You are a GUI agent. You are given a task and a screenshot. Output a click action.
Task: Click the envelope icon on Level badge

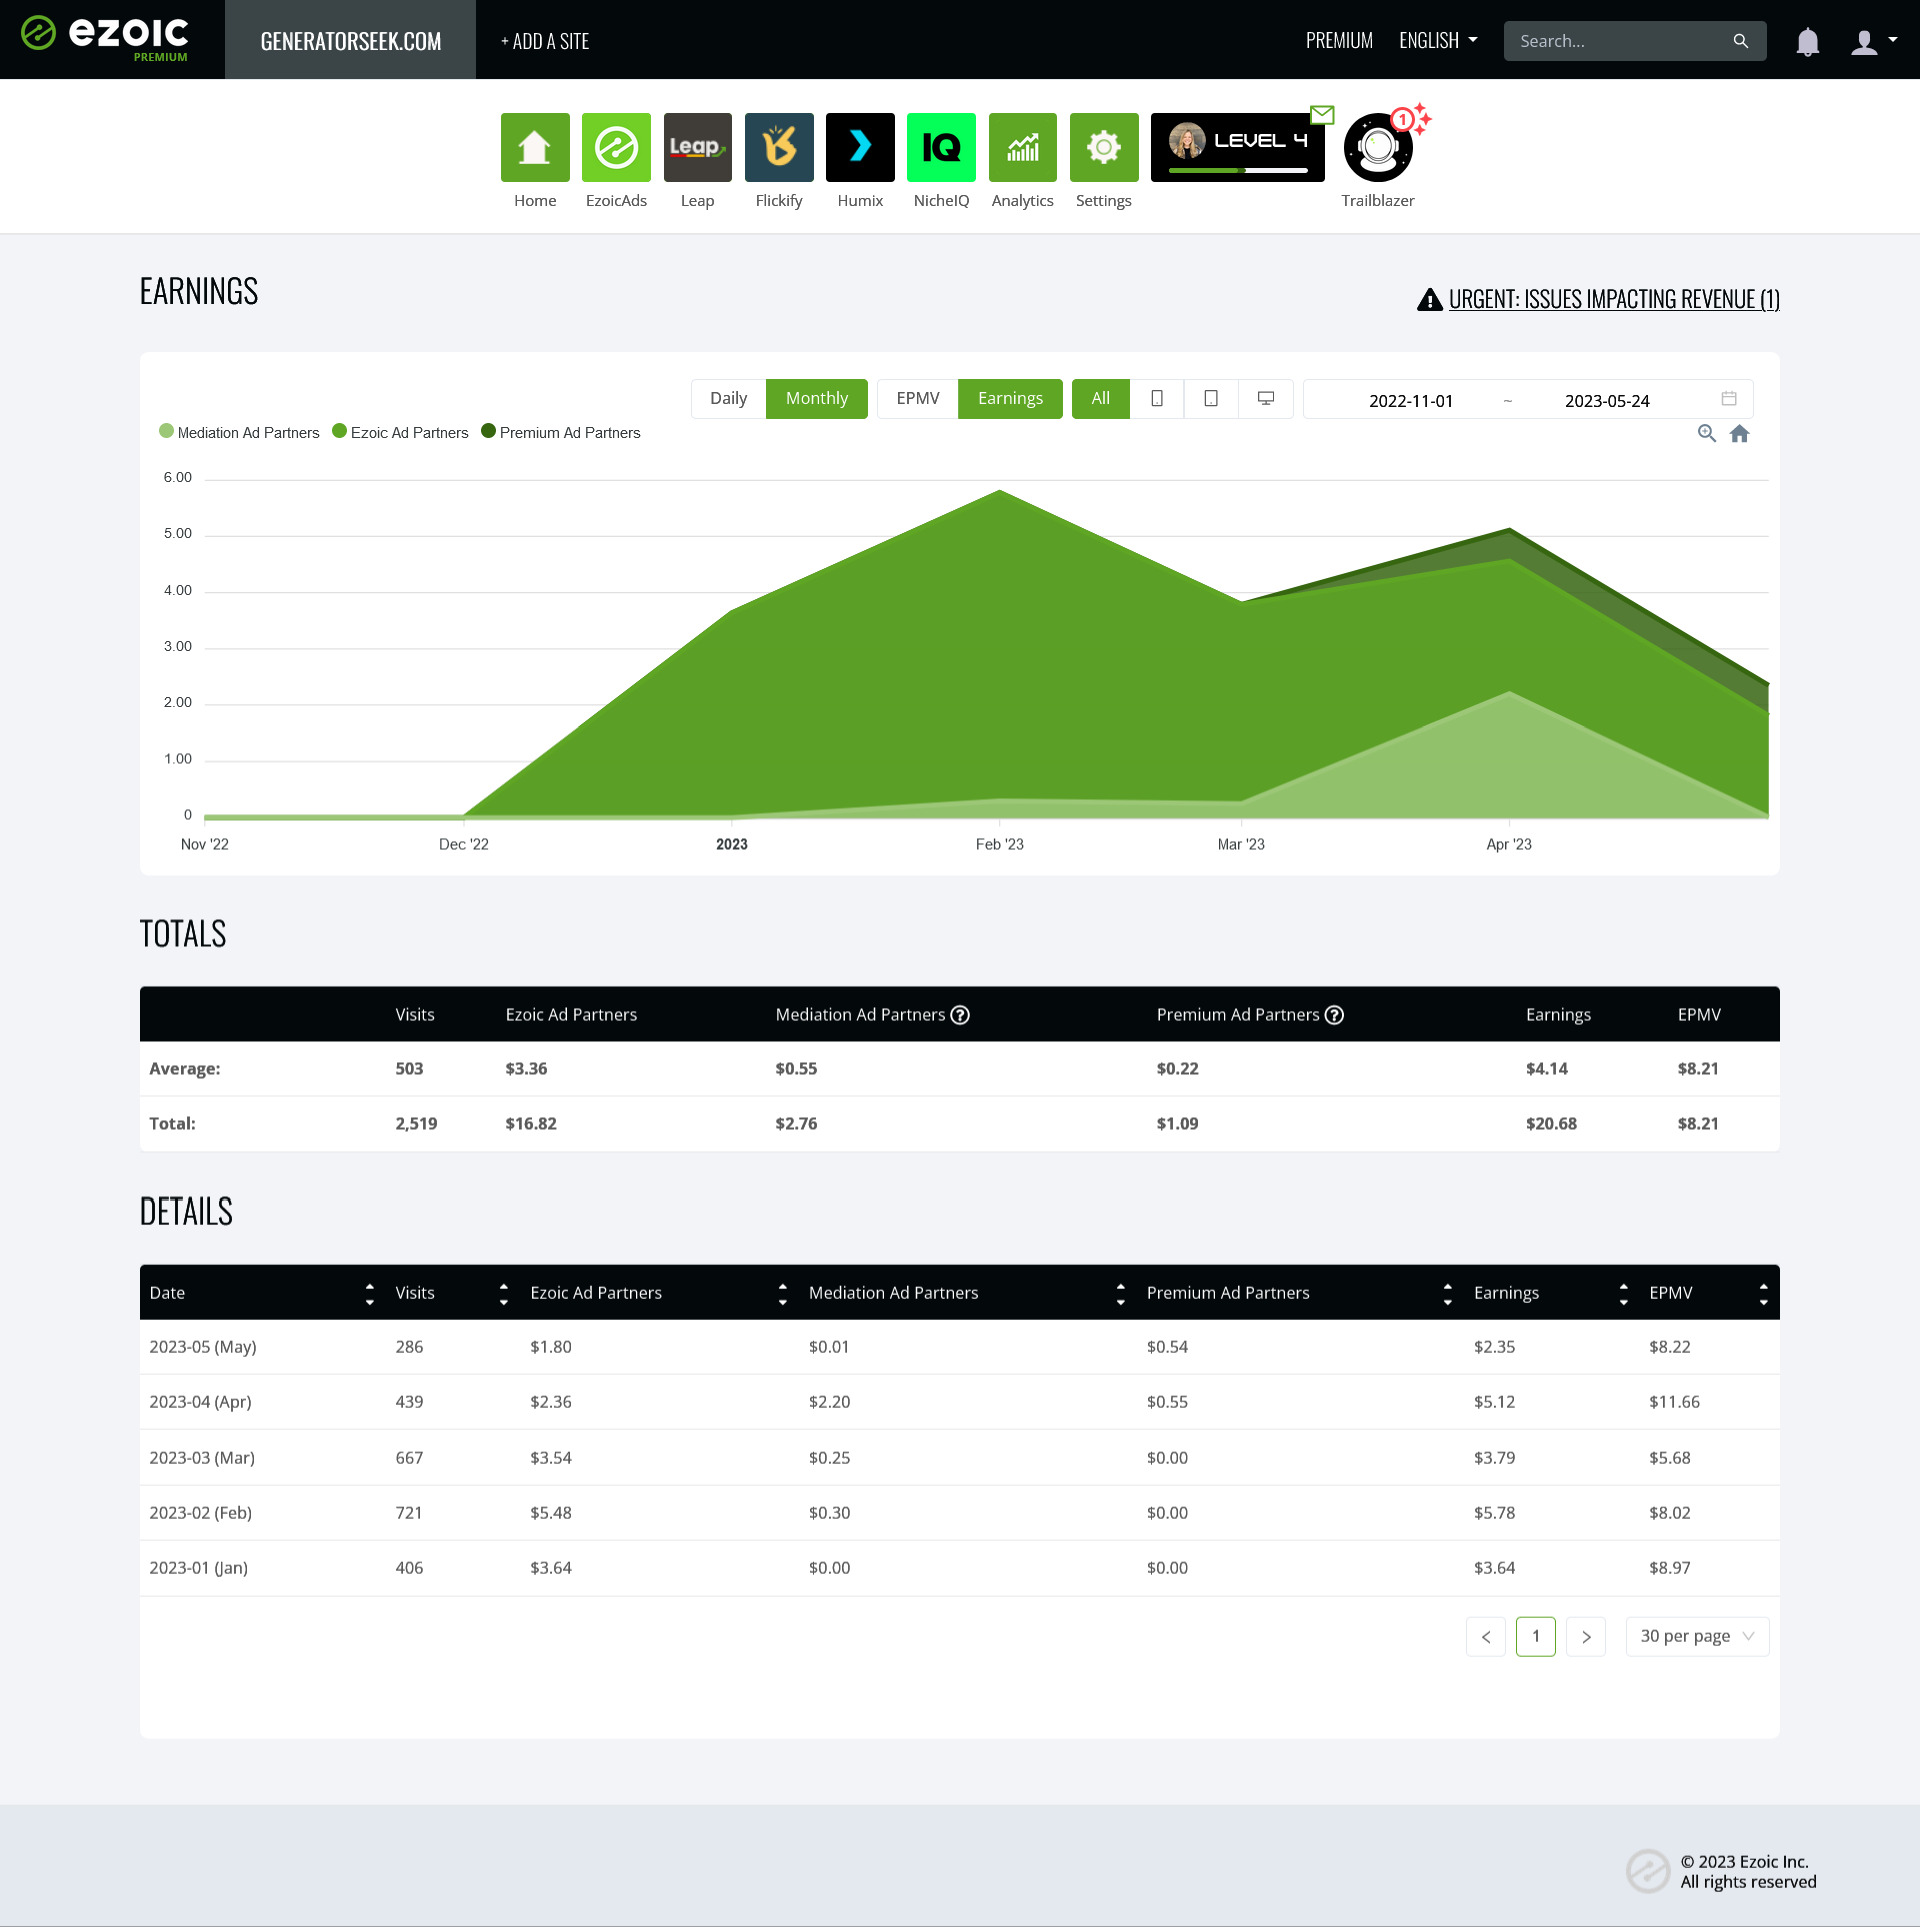[1322, 115]
